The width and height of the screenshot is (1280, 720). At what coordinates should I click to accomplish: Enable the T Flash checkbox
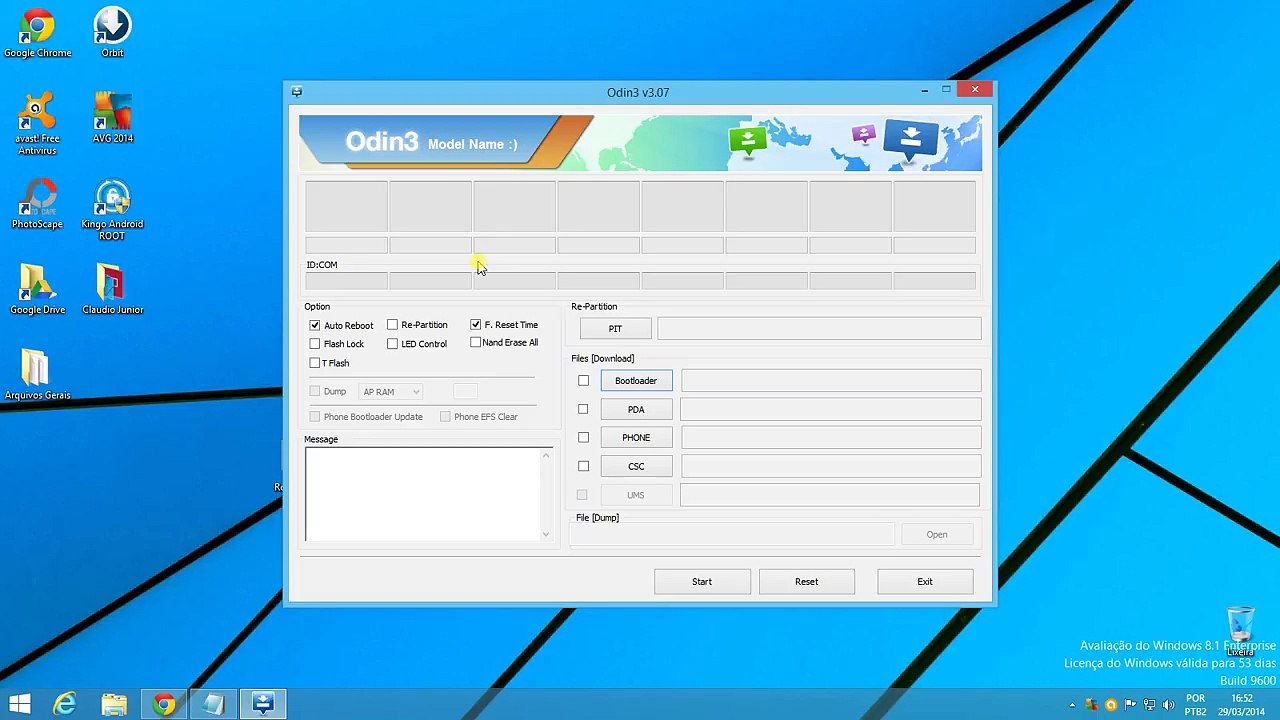315,363
